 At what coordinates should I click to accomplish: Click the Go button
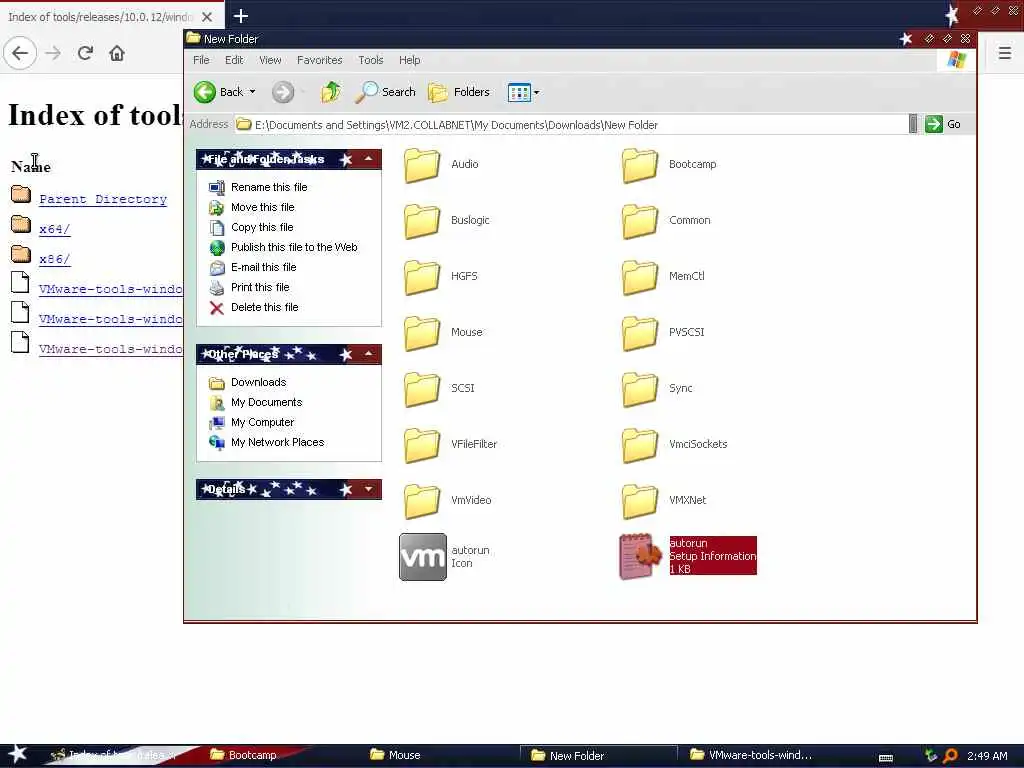click(943, 124)
